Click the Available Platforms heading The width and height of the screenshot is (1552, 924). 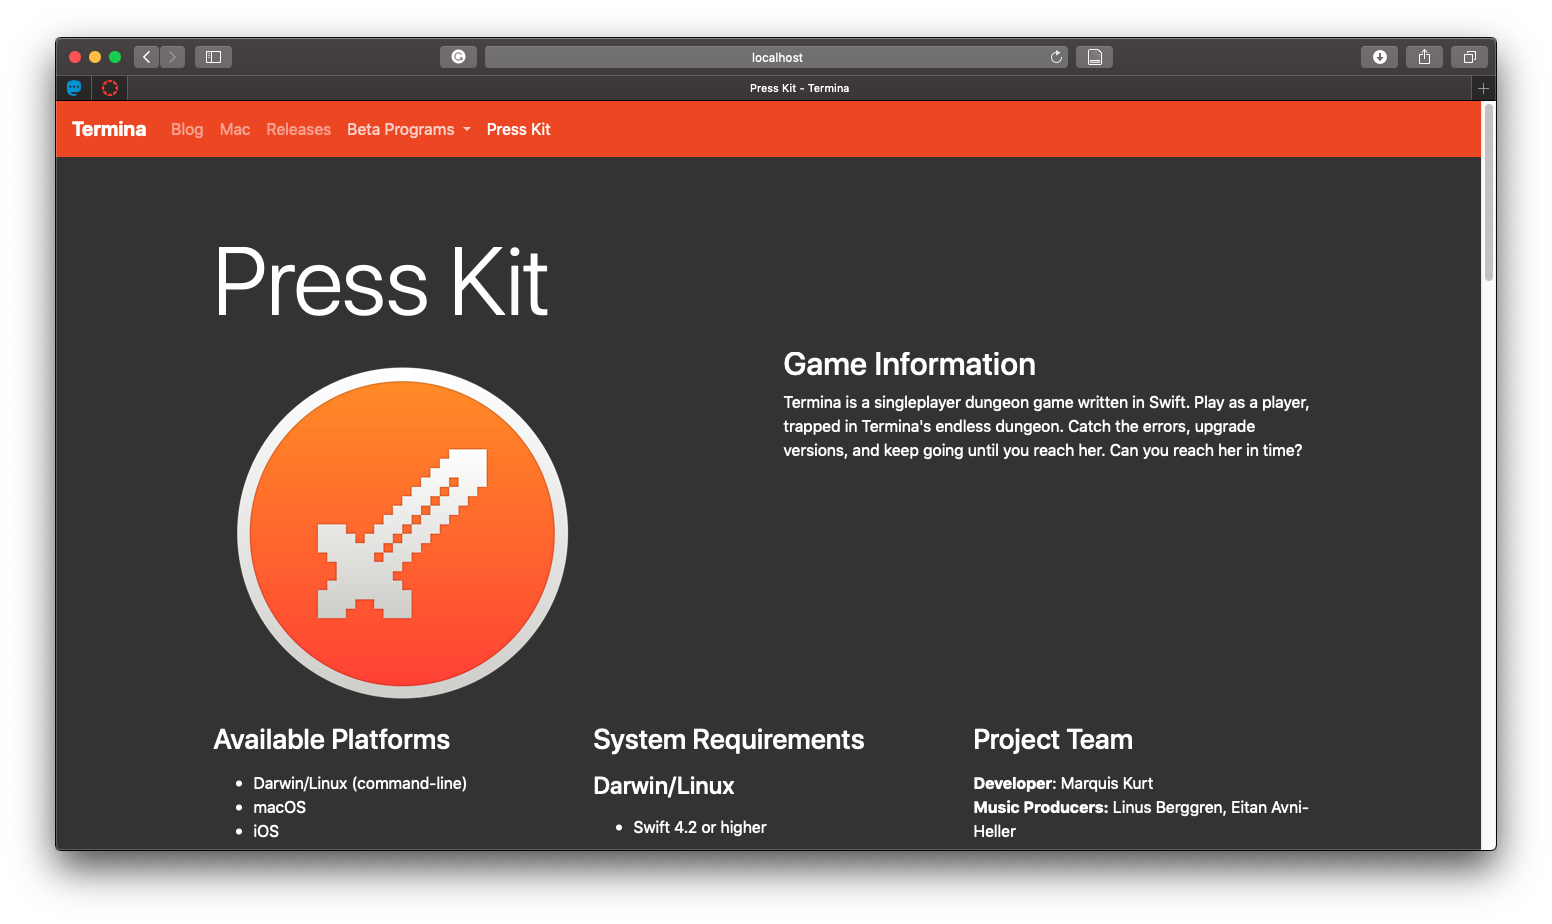(332, 739)
